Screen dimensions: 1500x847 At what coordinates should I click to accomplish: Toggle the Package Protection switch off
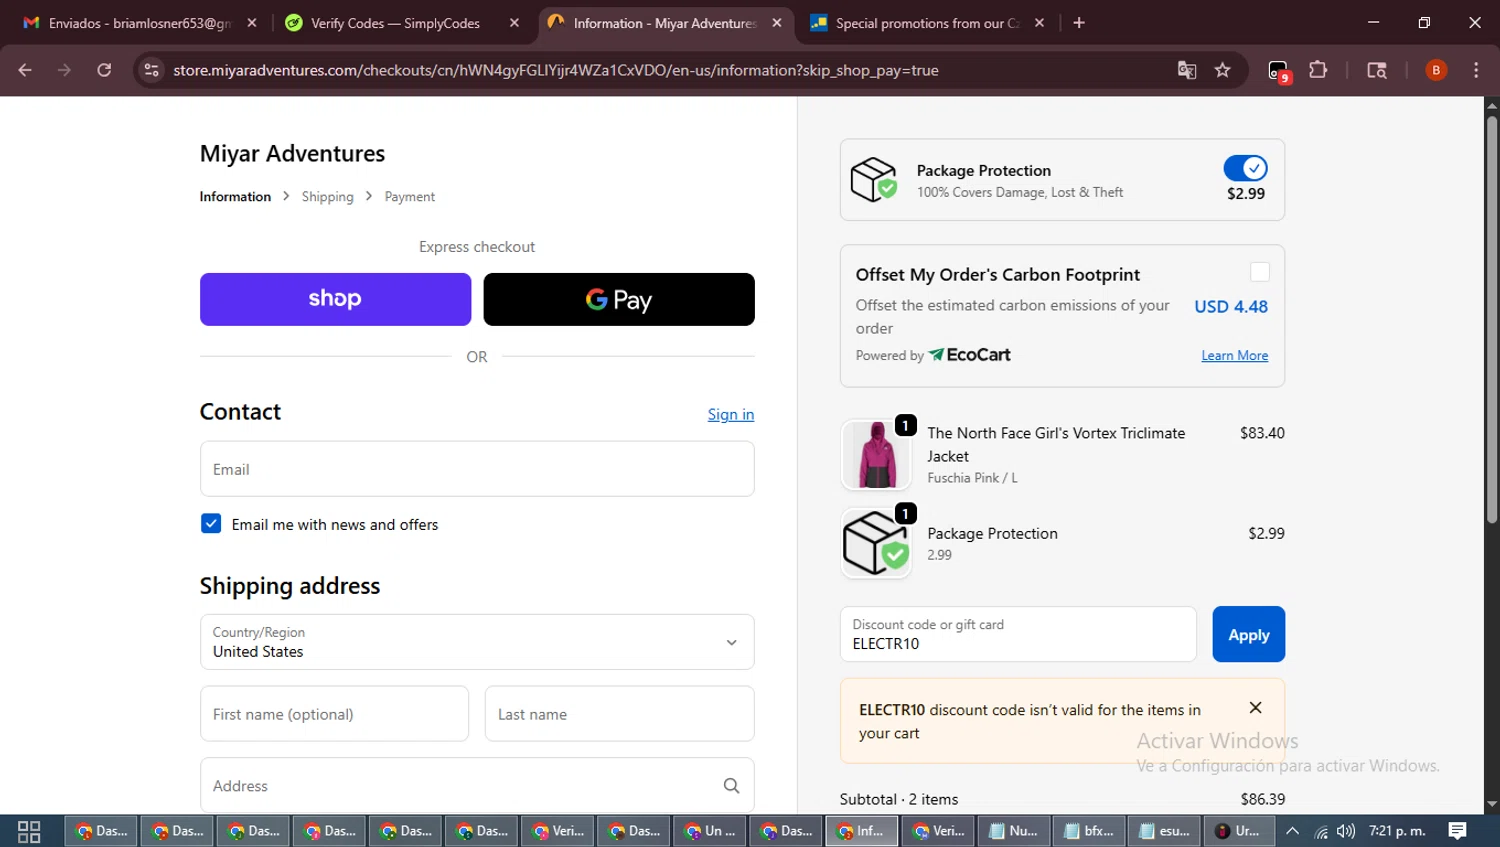1245,168
